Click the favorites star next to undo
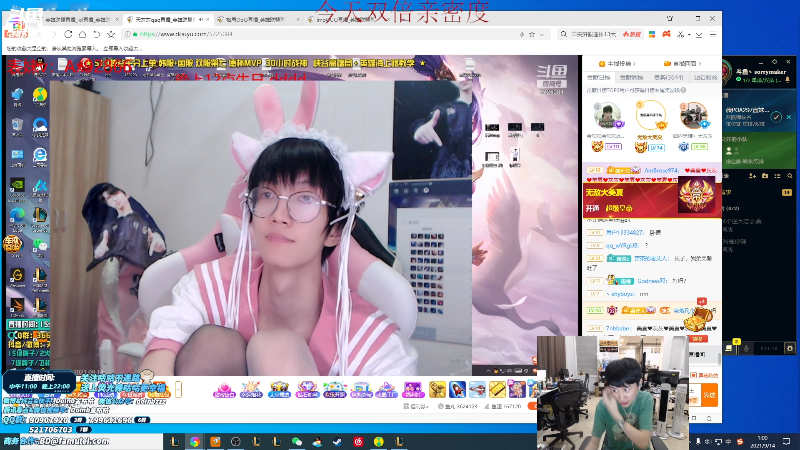 click(x=111, y=34)
